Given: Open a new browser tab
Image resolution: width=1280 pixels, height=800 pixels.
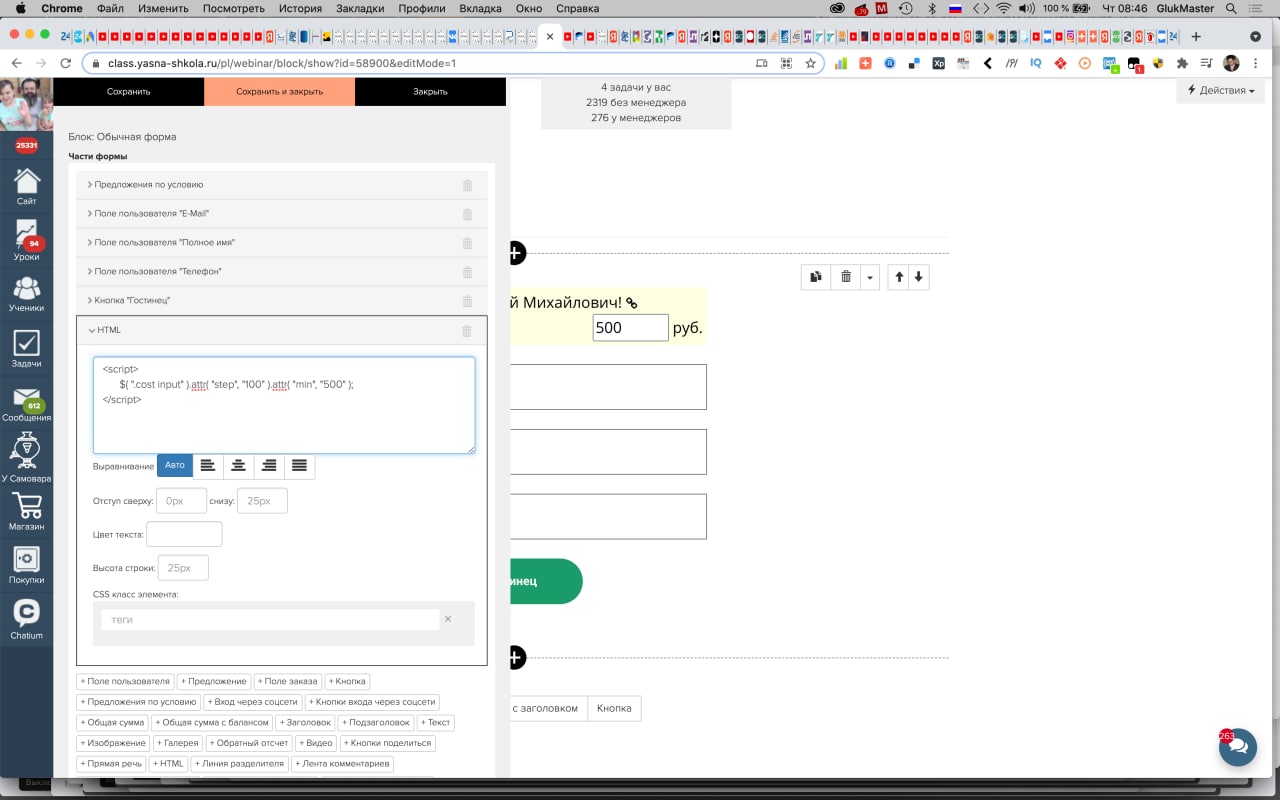Looking at the screenshot, I should tap(1196, 36).
